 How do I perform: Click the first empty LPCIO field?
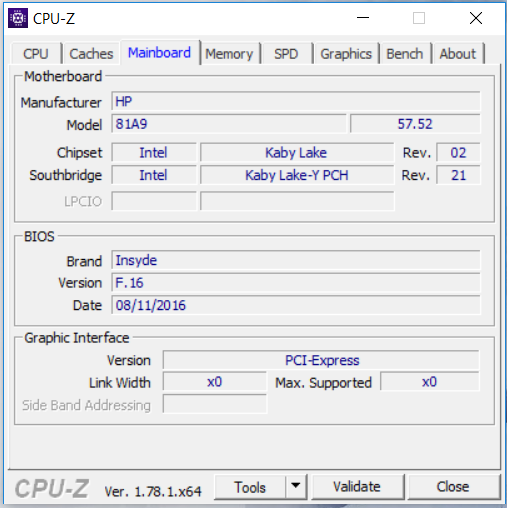[x=154, y=201]
